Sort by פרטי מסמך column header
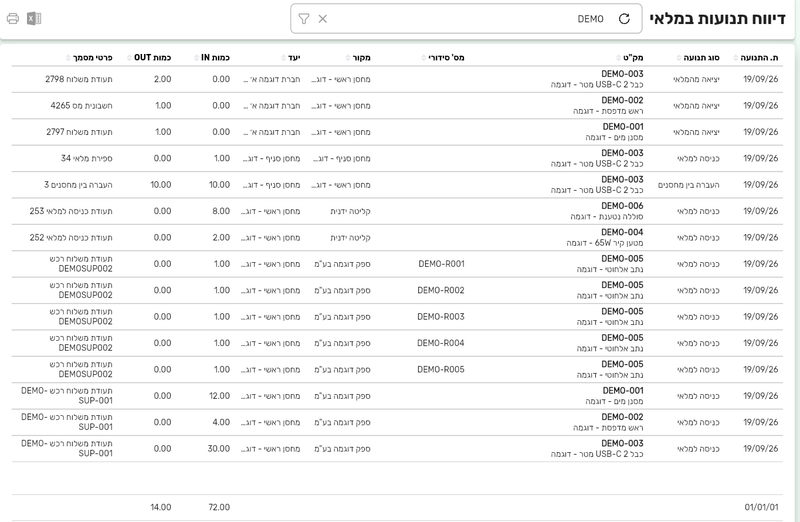 (89, 58)
